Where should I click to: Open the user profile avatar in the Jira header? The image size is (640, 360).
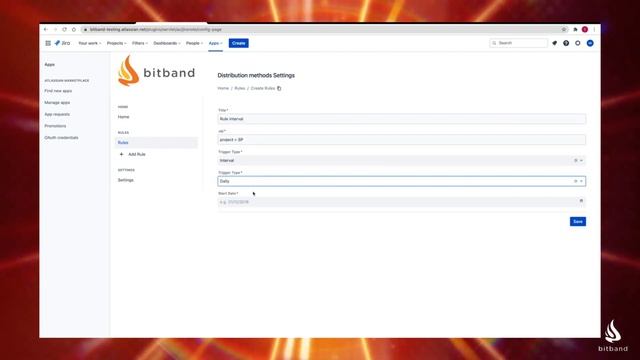pyautogui.click(x=590, y=43)
